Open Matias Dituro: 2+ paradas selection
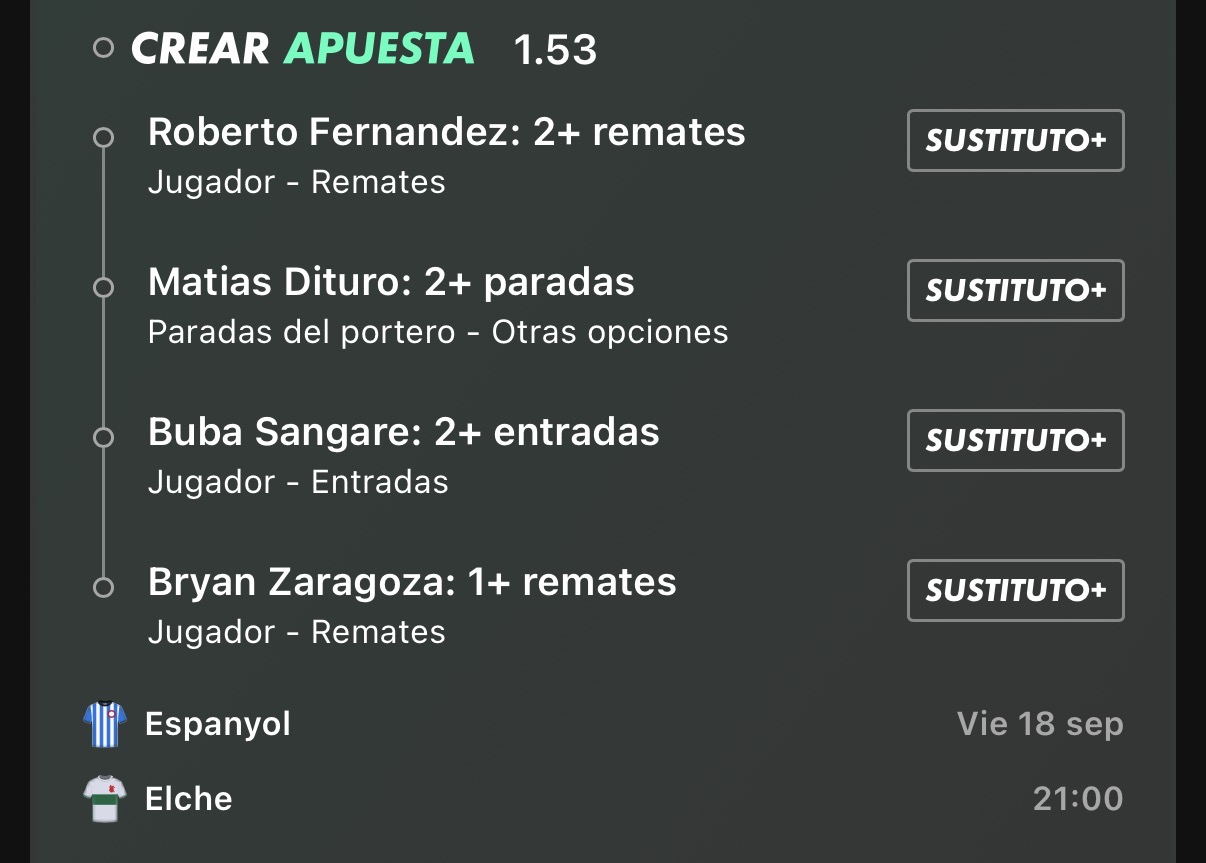 tap(391, 282)
